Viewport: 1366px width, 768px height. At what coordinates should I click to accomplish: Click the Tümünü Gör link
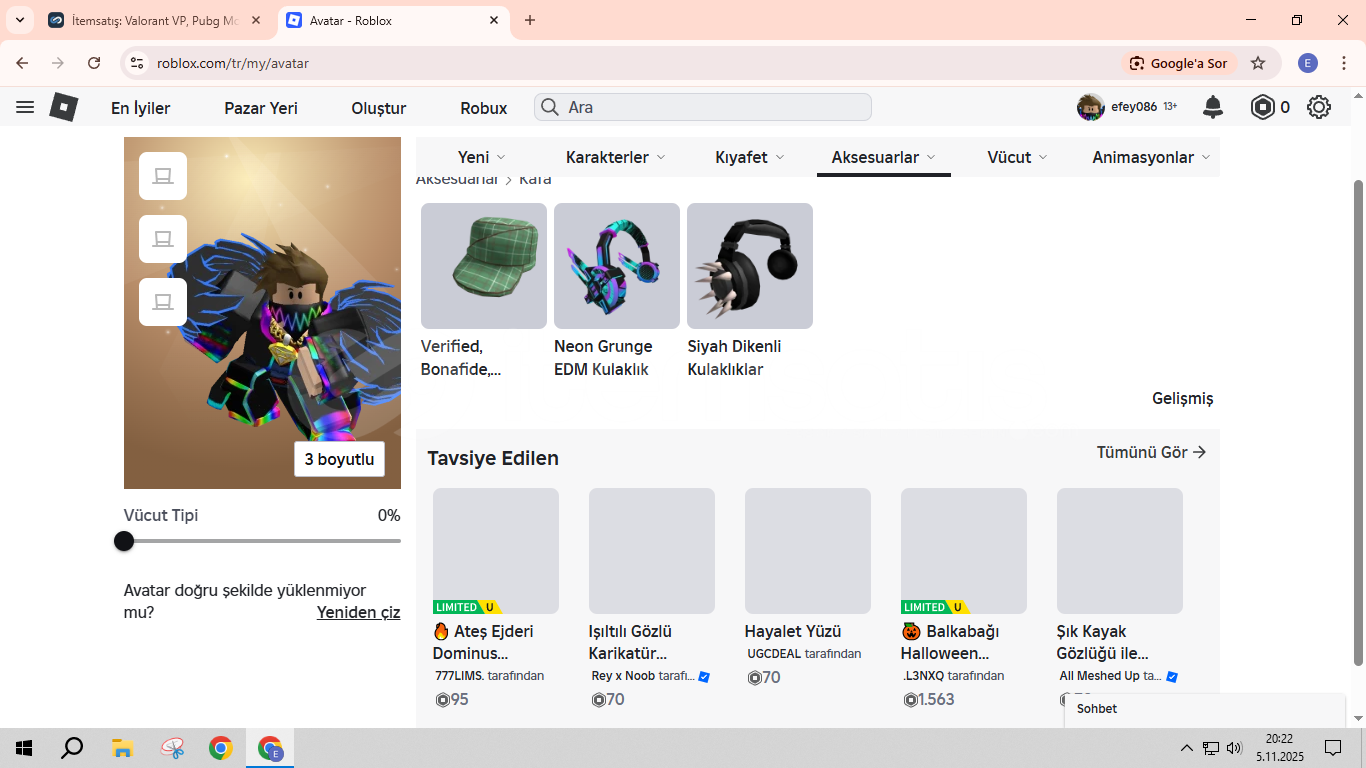[x=1151, y=452]
